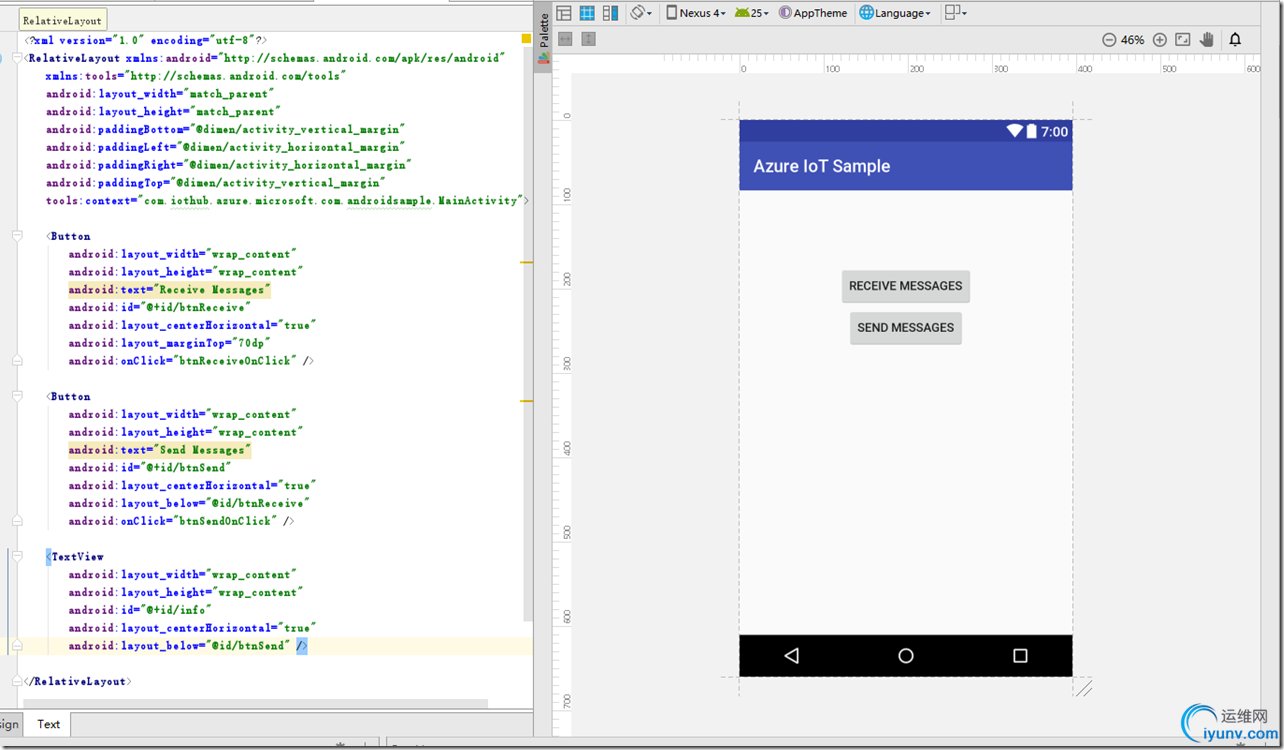
Task: Open the API 25 version dropdown
Action: [752, 13]
